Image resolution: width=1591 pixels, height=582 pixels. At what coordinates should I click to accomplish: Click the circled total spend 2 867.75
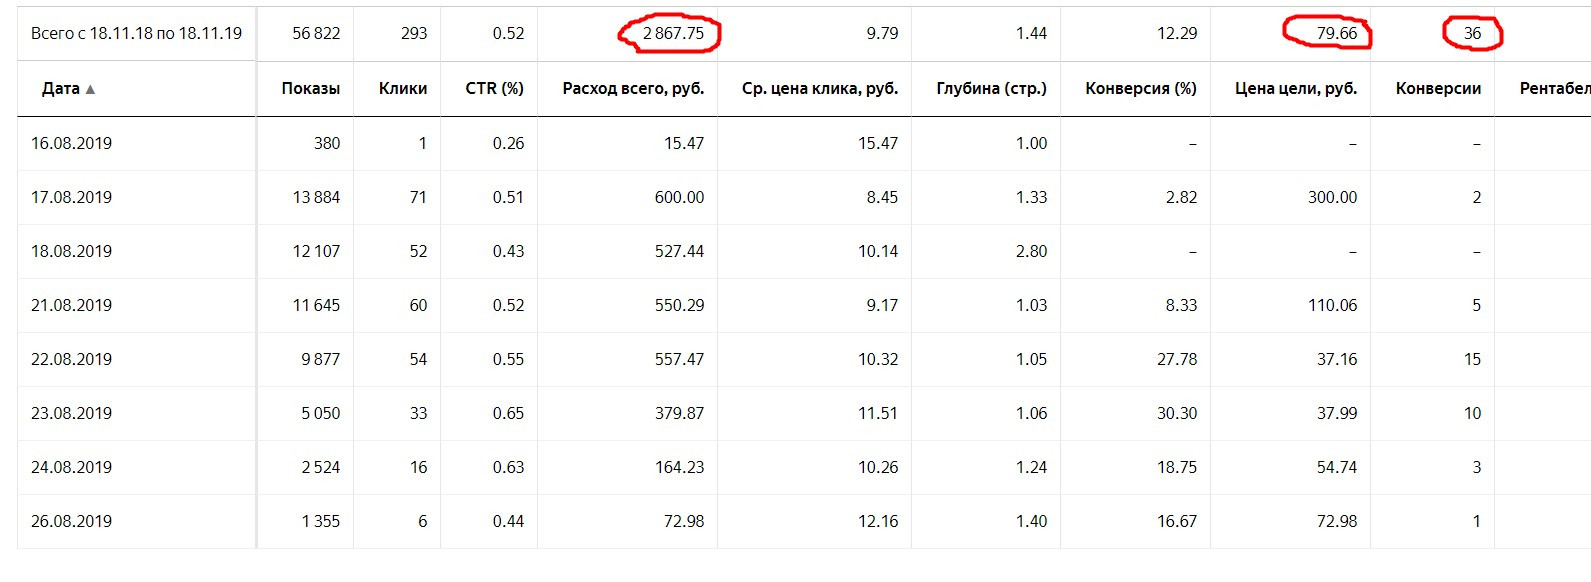(x=673, y=33)
